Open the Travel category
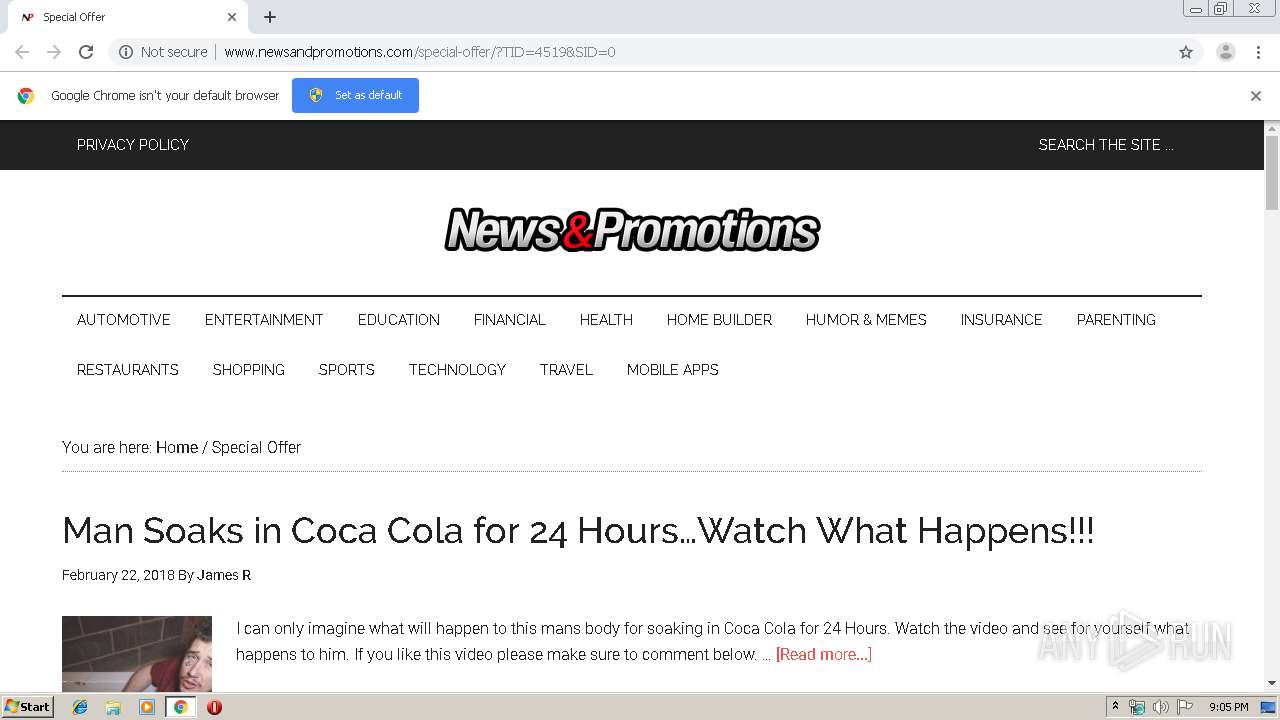This screenshot has height=720, width=1280. pyautogui.click(x=566, y=370)
